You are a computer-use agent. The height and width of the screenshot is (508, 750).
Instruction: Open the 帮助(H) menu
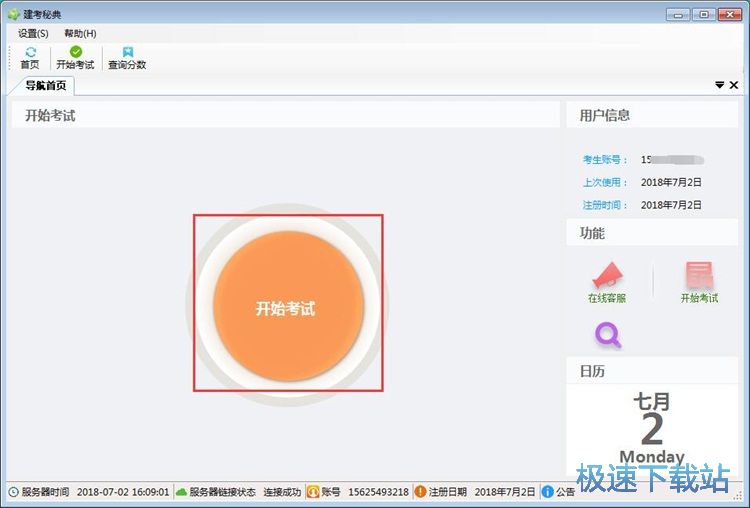80,33
